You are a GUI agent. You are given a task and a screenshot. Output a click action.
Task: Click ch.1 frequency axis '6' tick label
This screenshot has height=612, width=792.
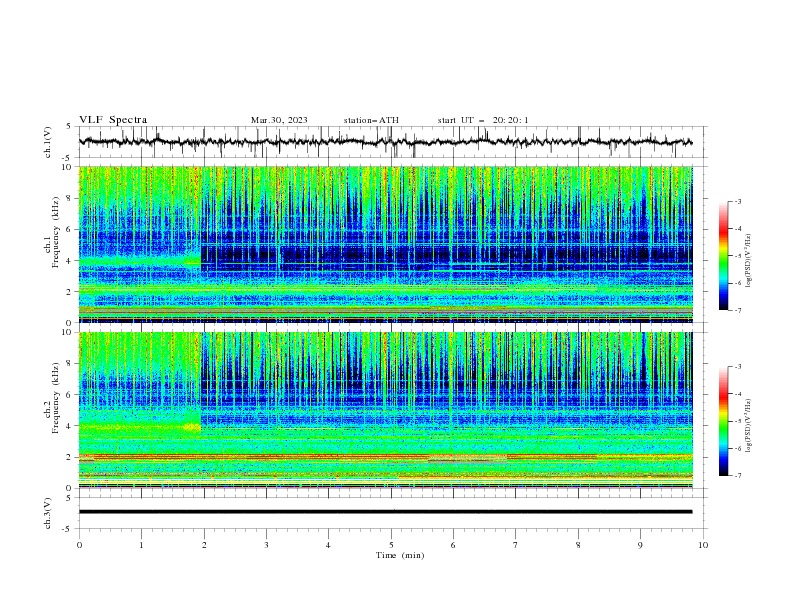tap(70, 229)
